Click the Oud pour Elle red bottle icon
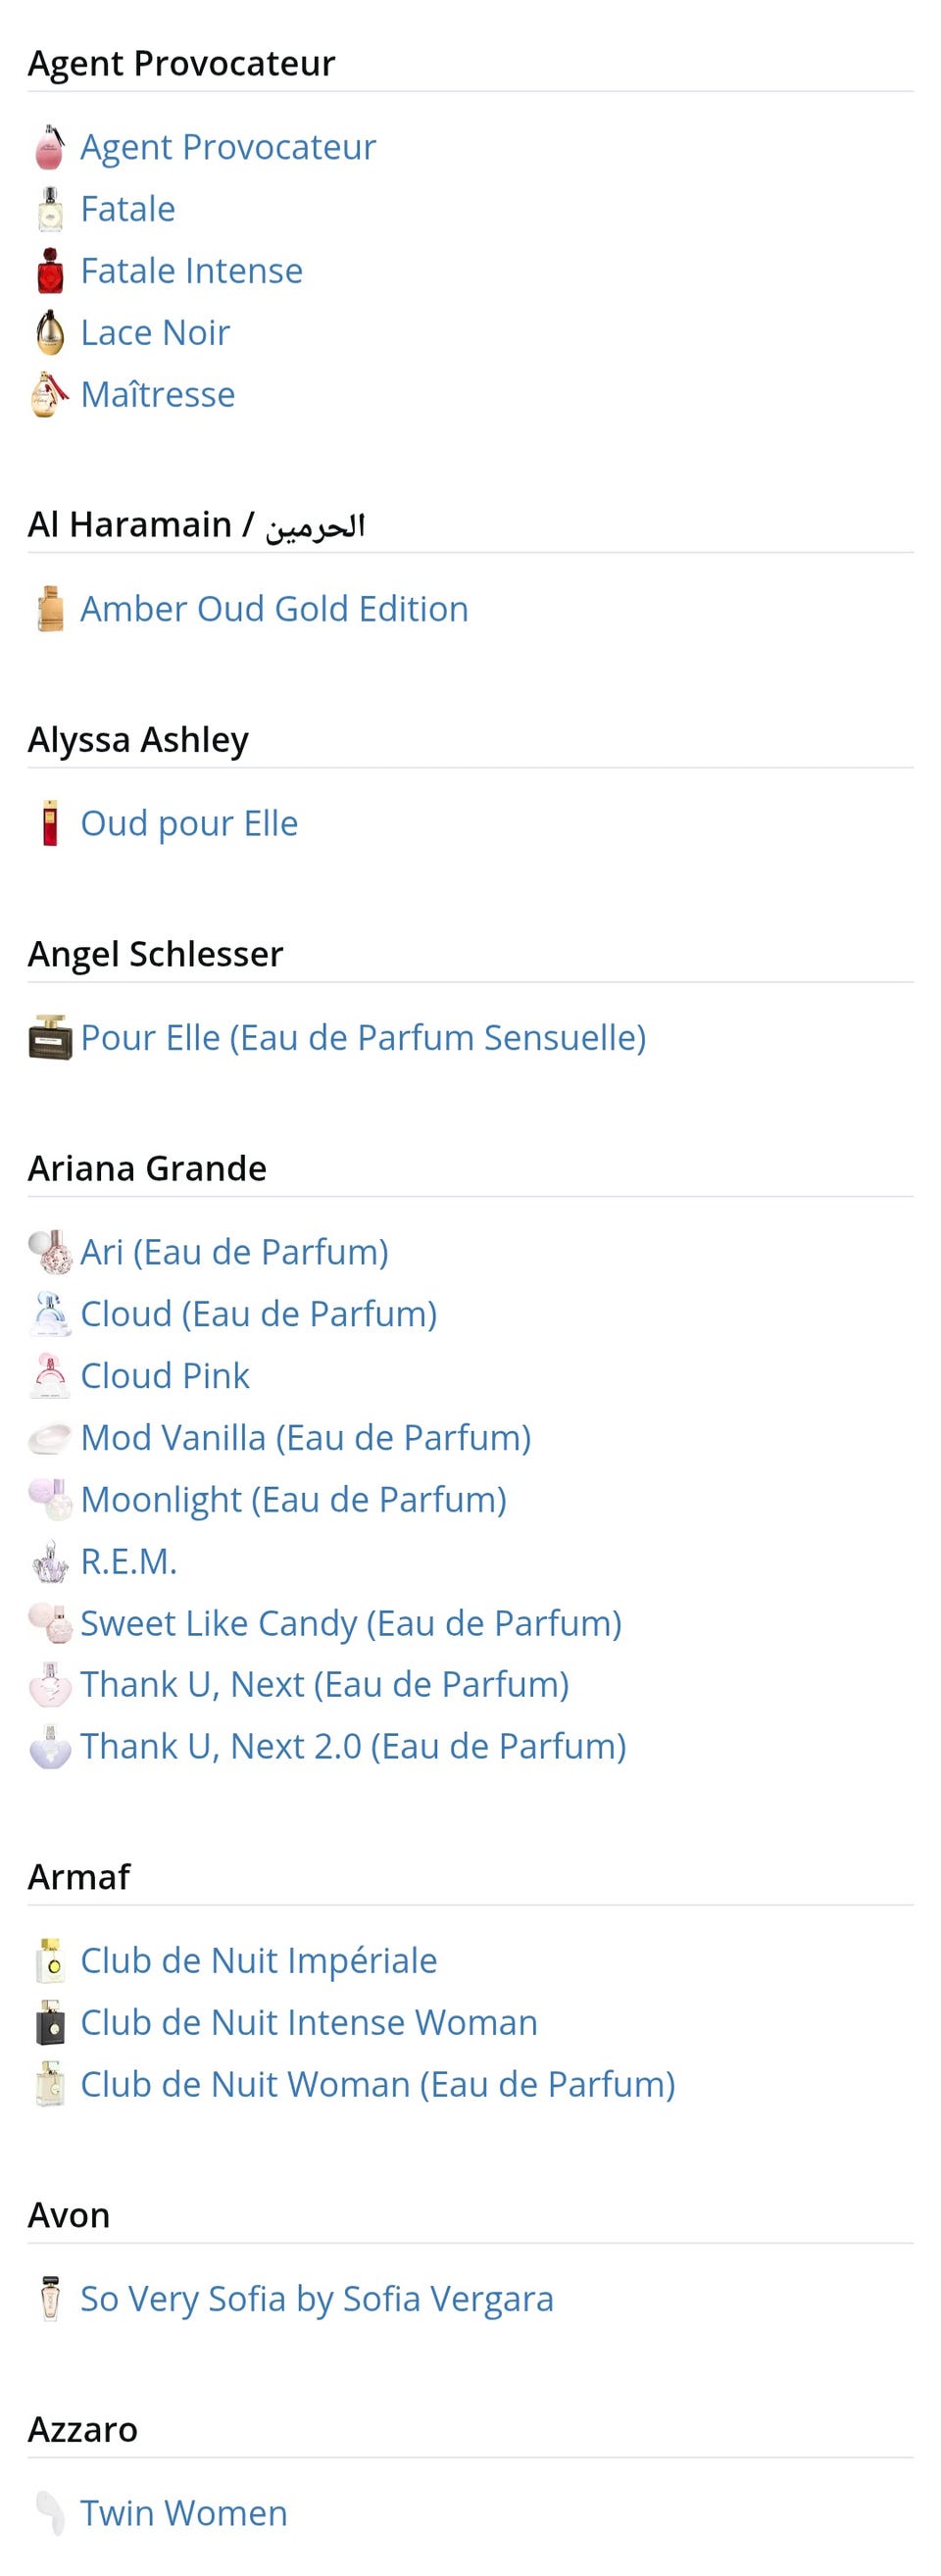The height and width of the screenshot is (2576, 941). [49, 823]
